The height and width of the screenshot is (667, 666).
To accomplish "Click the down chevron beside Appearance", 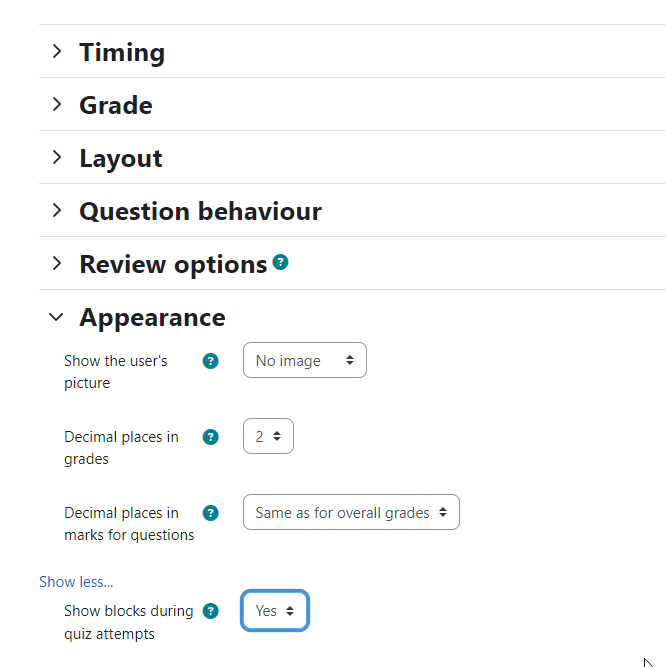I will click(56, 317).
